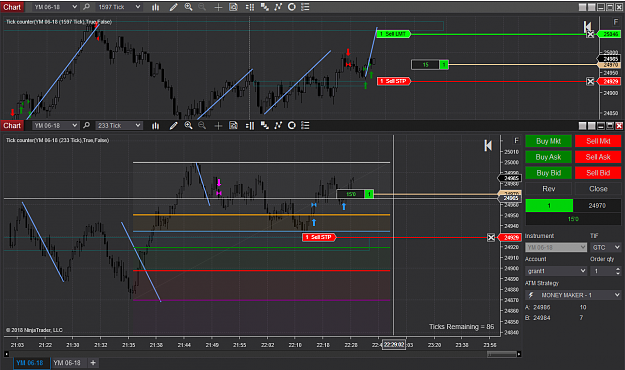Image resolution: width=625 pixels, height=370 pixels.
Task: Open drawing tools pencil in top chart toolbar
Action: coord(173,7)
